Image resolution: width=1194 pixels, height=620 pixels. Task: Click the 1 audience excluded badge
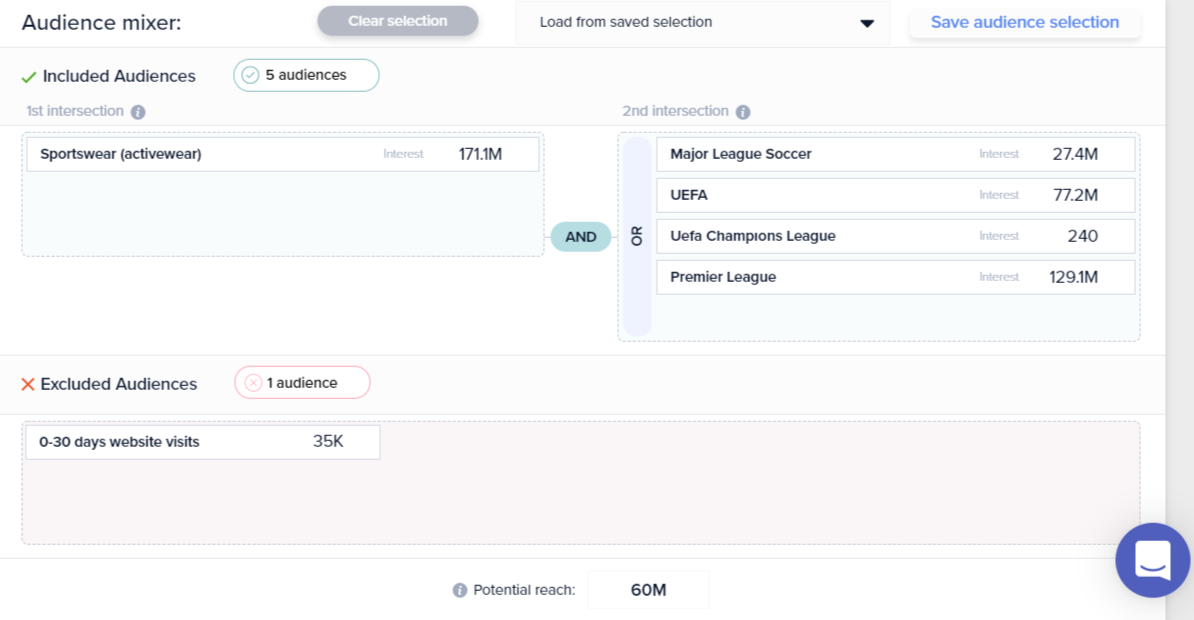pyautogui.click(x=302, y=383)
